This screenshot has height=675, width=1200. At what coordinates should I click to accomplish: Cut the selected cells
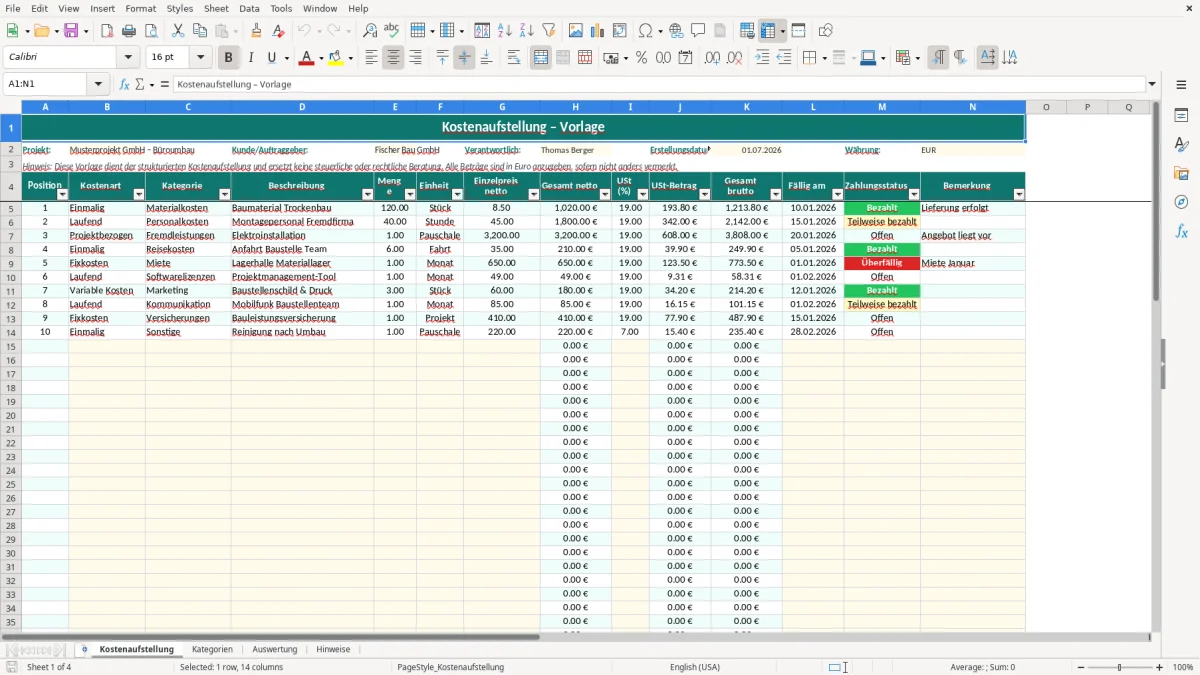[178, 31]
